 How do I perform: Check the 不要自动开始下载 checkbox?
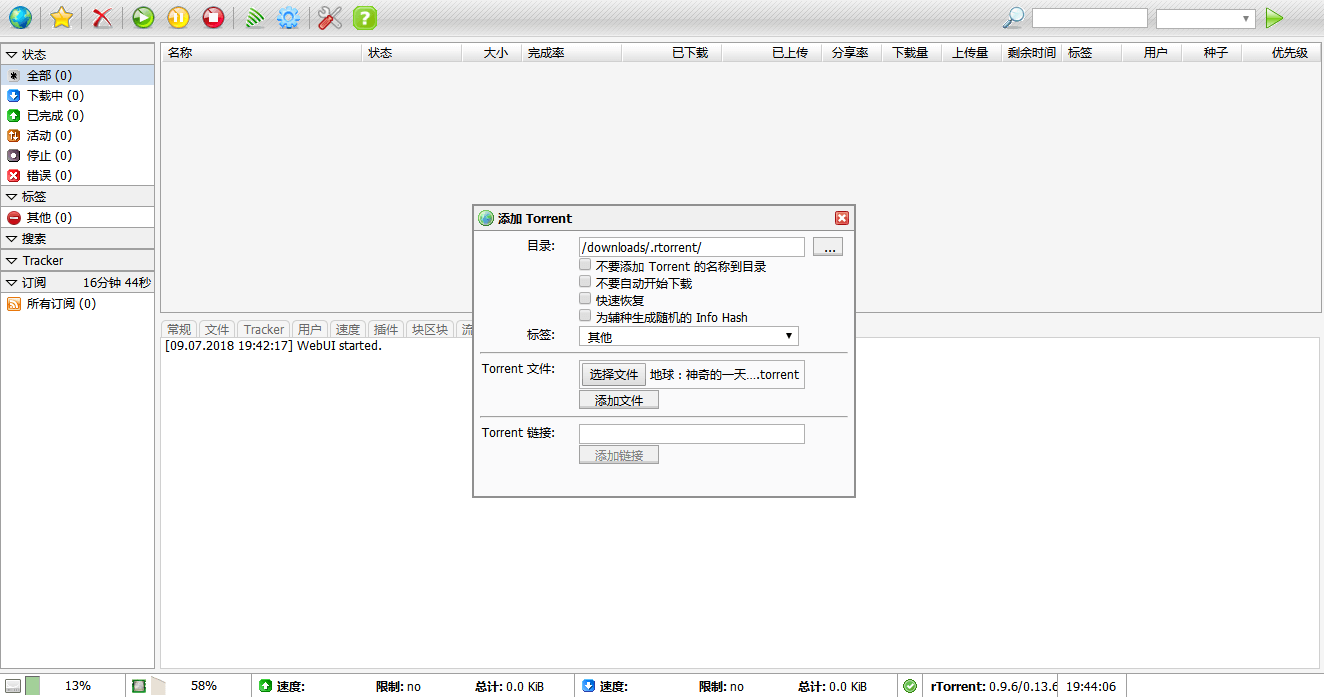click(585, 282)
